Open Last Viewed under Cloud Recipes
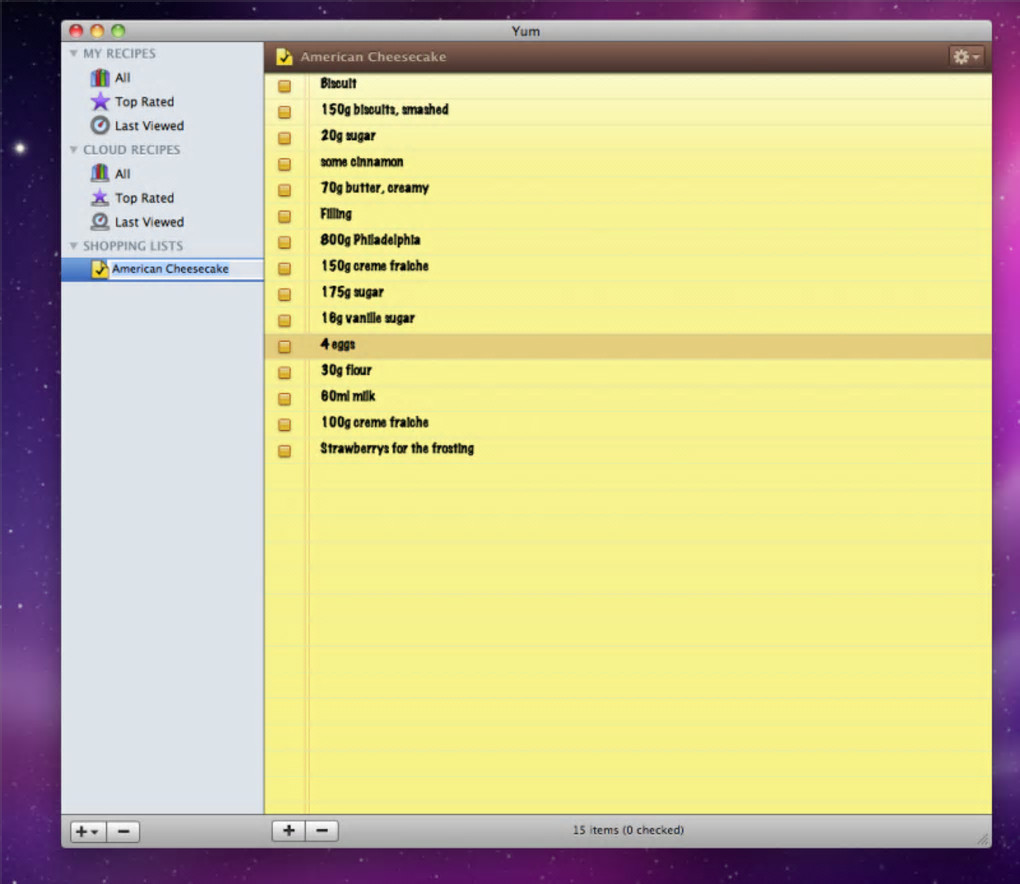 149,222
